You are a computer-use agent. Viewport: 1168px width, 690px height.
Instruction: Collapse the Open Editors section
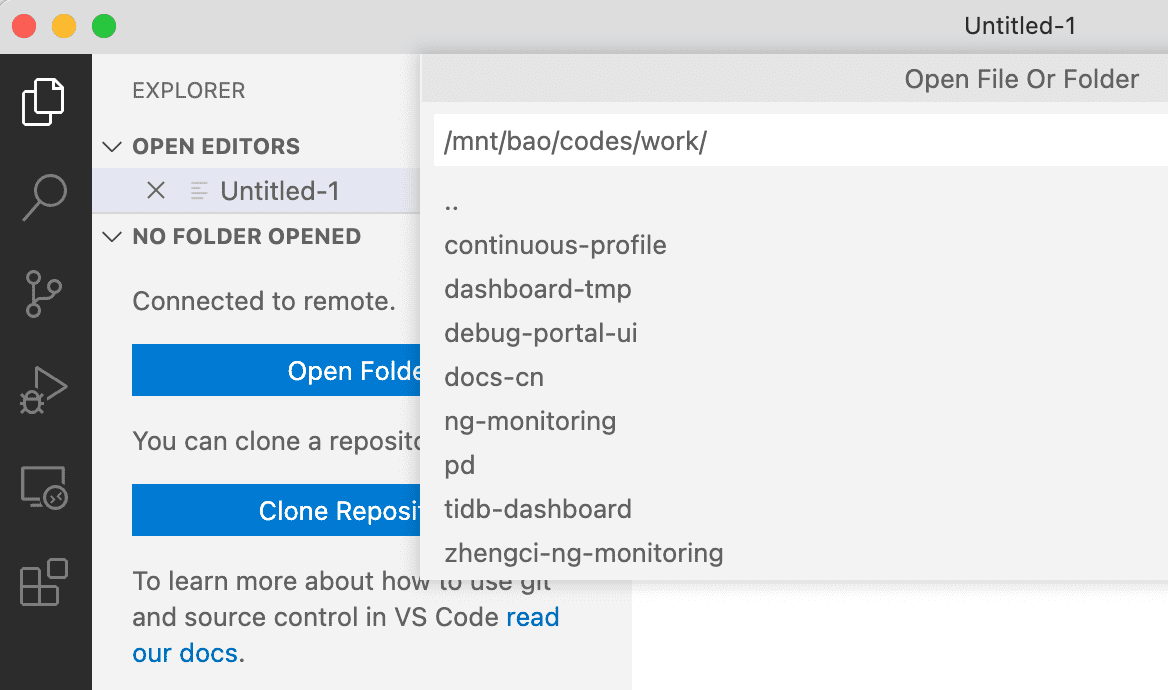(113, 146)
